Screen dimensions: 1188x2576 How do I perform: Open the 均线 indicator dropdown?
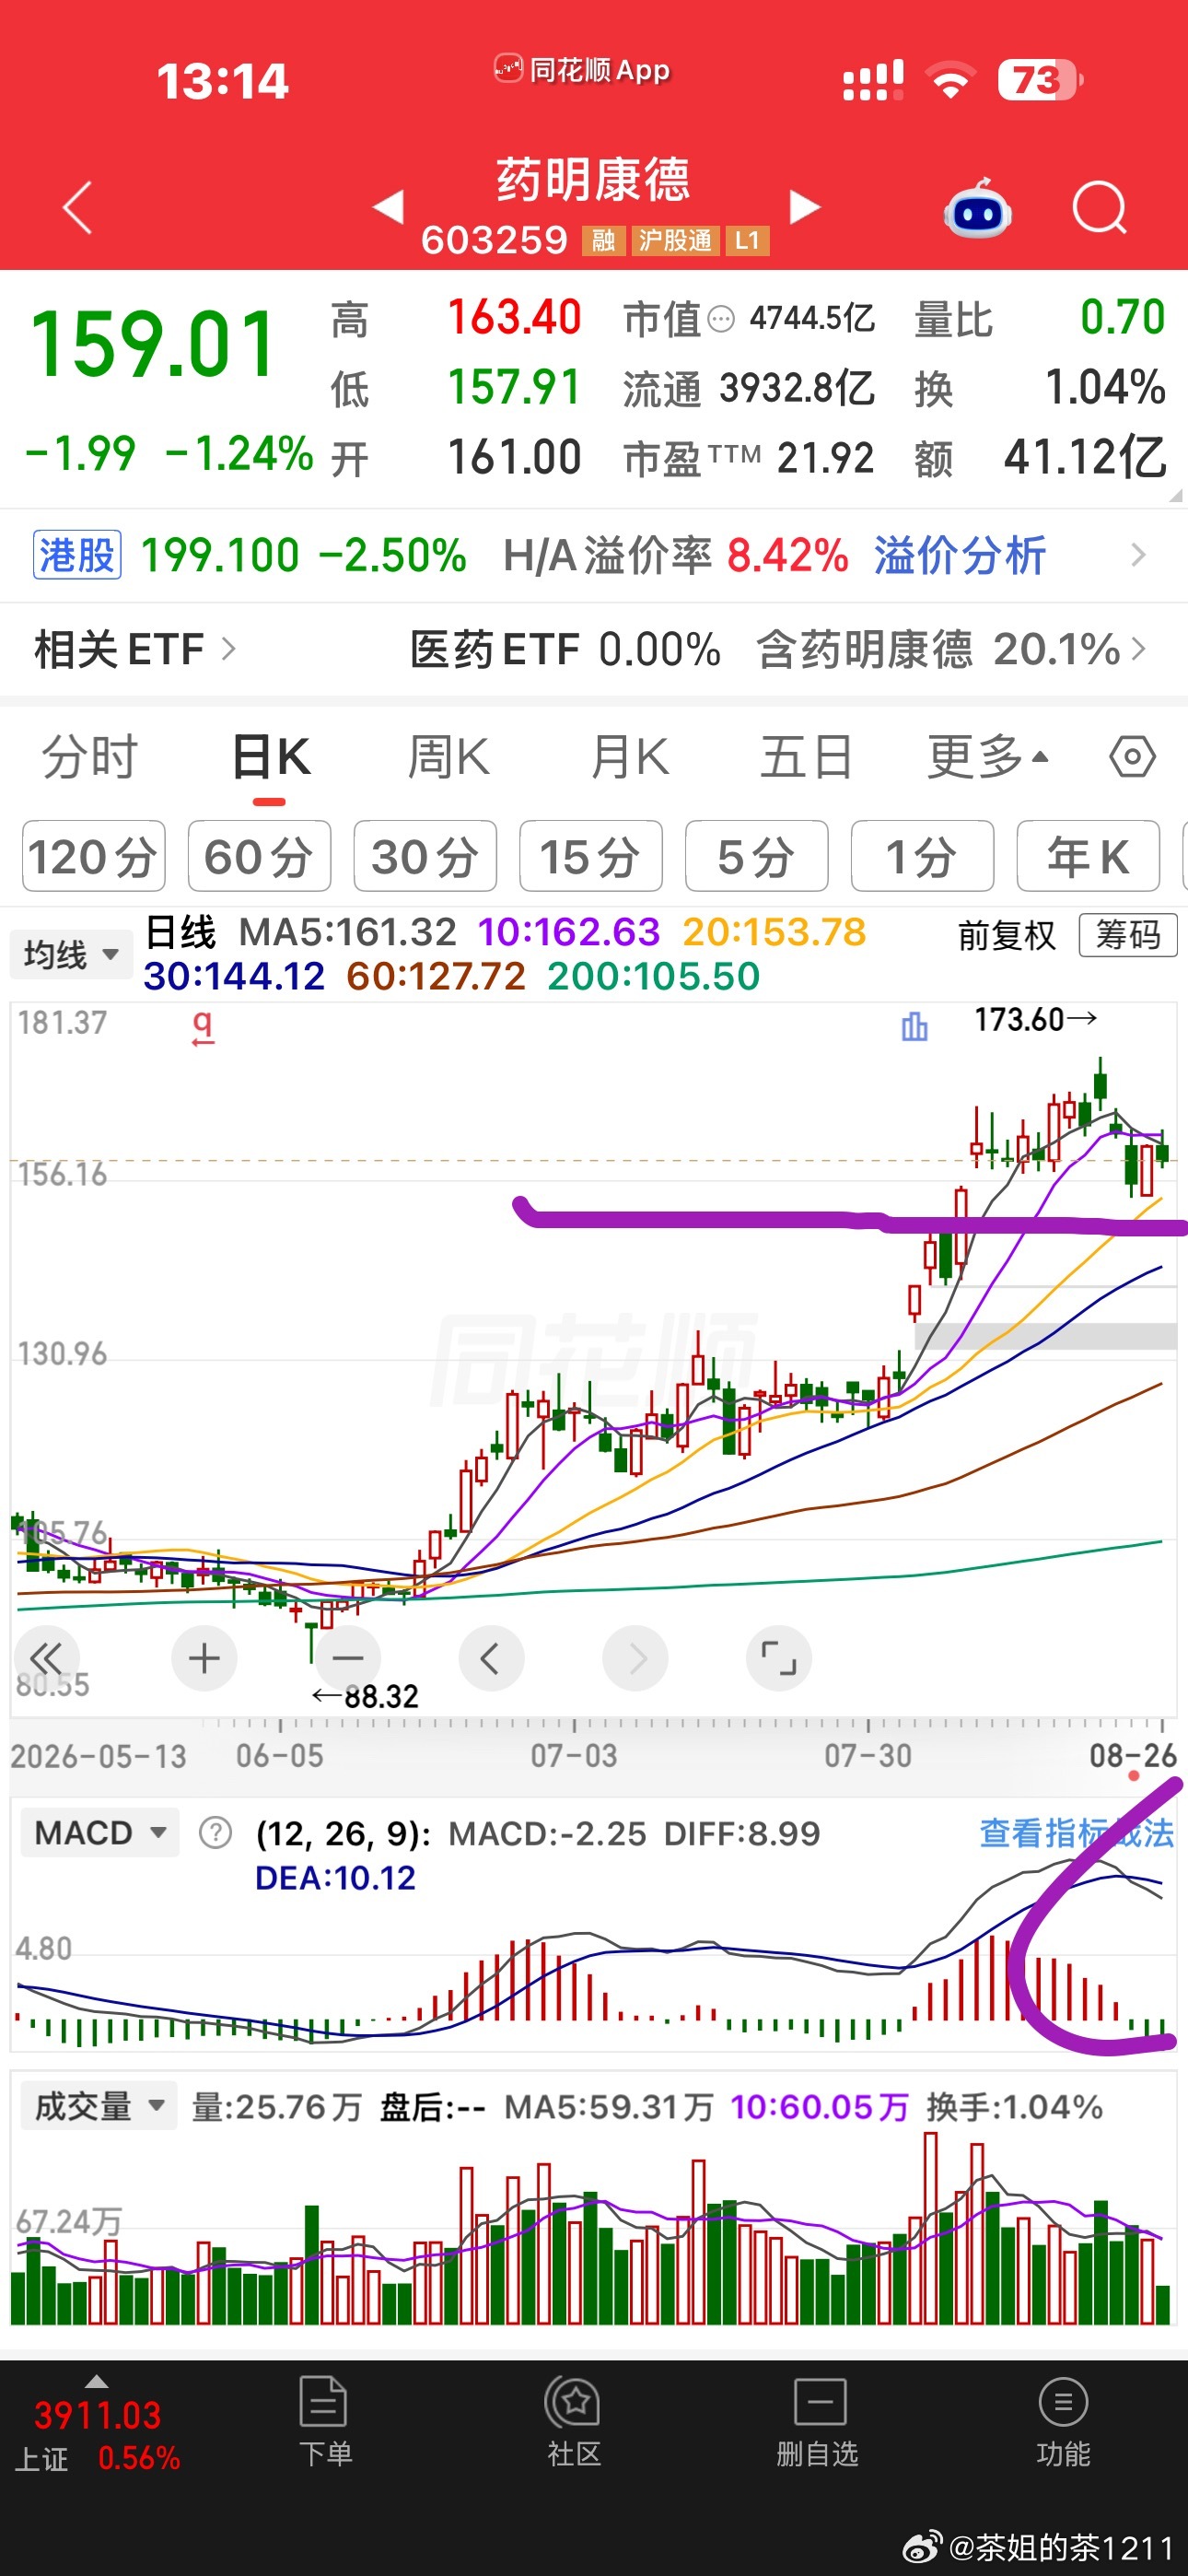point(71,955)
